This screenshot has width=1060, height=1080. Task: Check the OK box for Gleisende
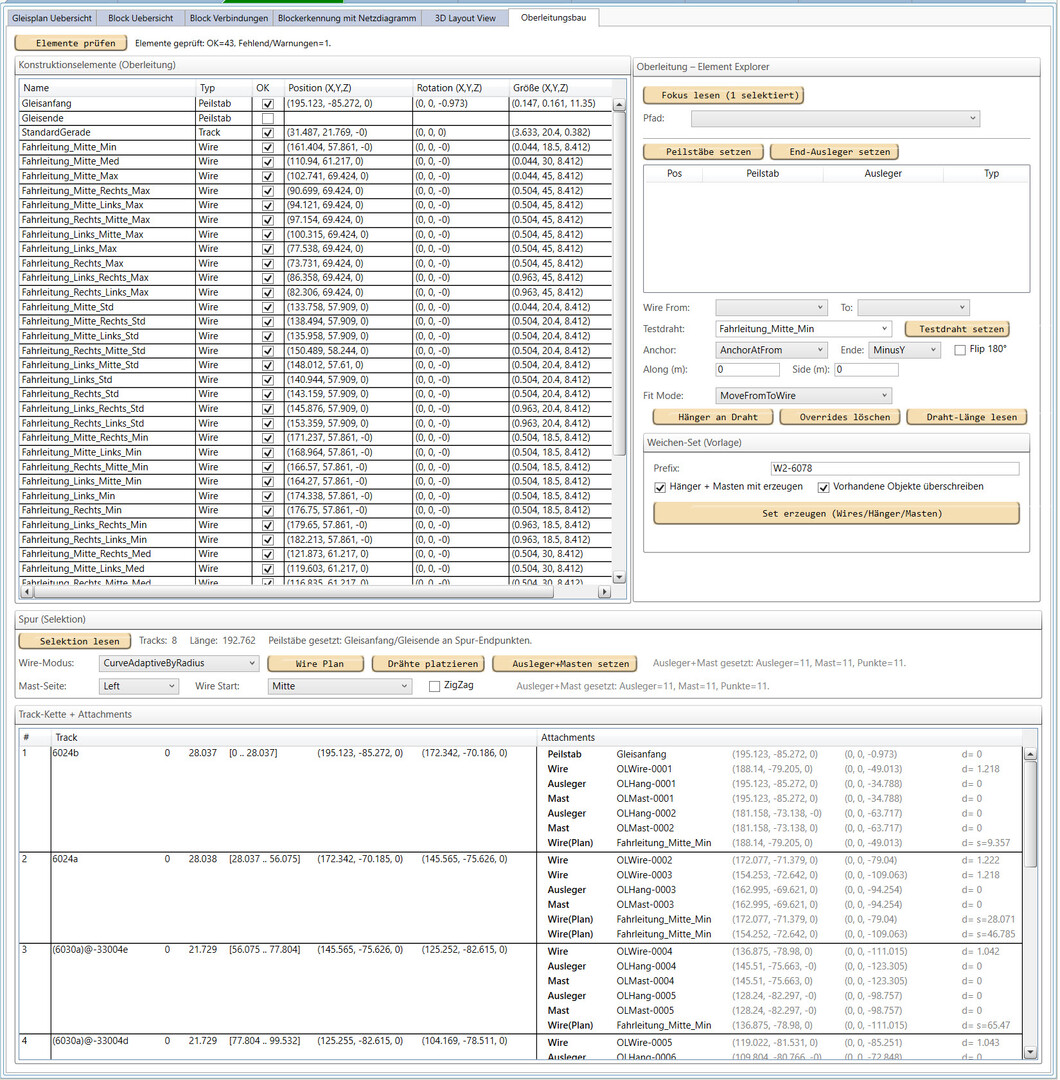click(267, 119)
